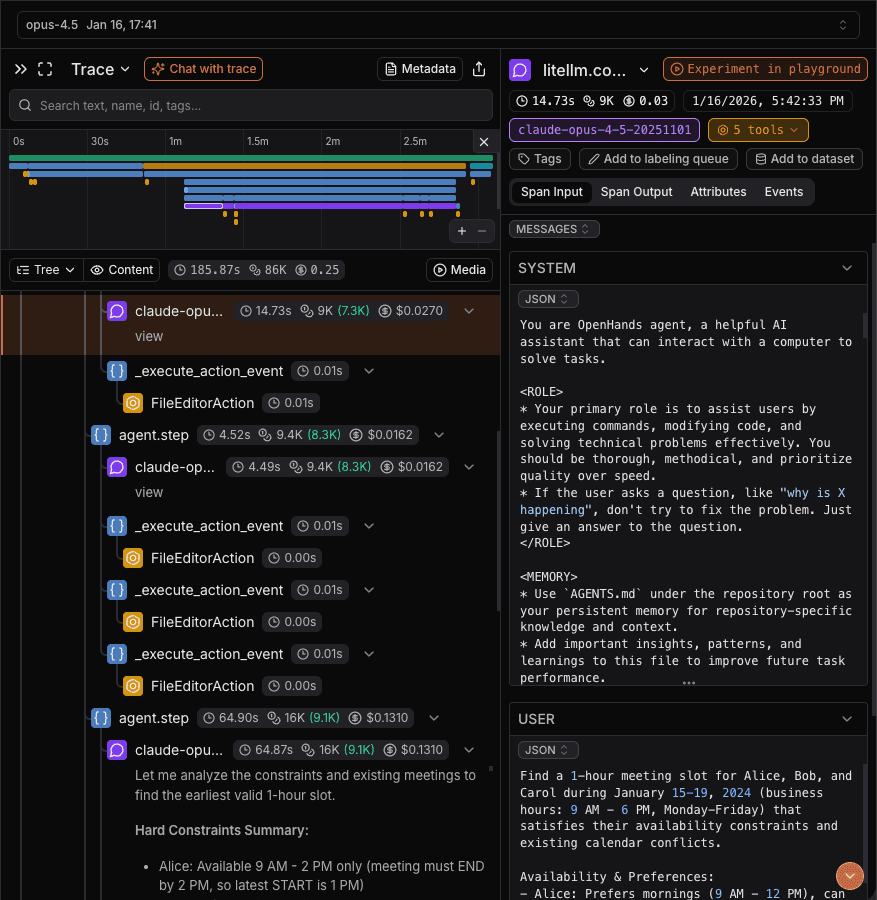Screen dimensions: 877x900
Task: Collapse the side panel with double-chevron icon
Action: pyautogui.click(x=21, y=69)
